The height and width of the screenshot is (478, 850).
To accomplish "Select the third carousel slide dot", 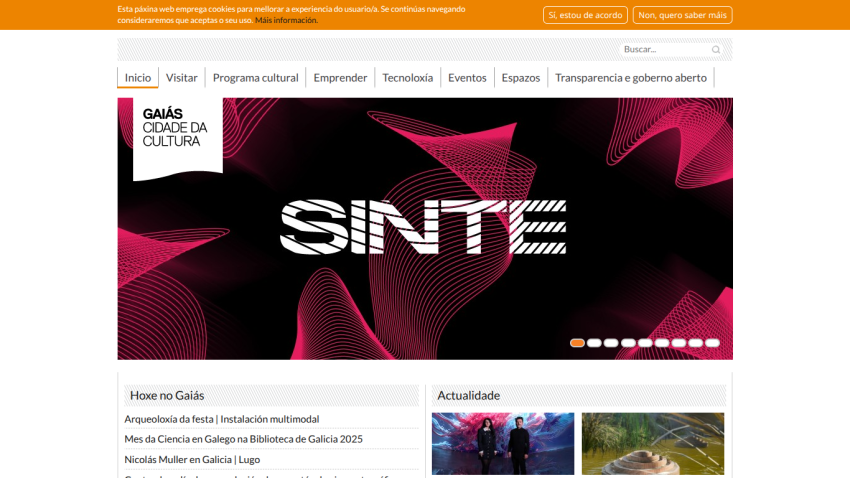I will click(x=611, y=343).
